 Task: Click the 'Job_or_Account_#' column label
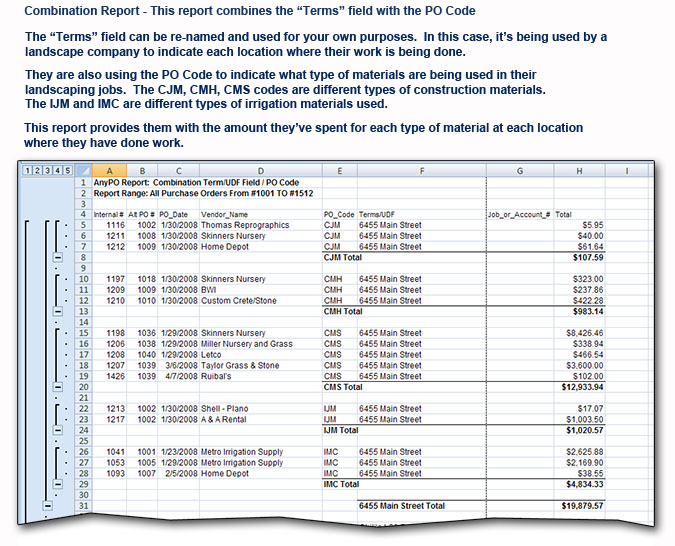point(519,214)
